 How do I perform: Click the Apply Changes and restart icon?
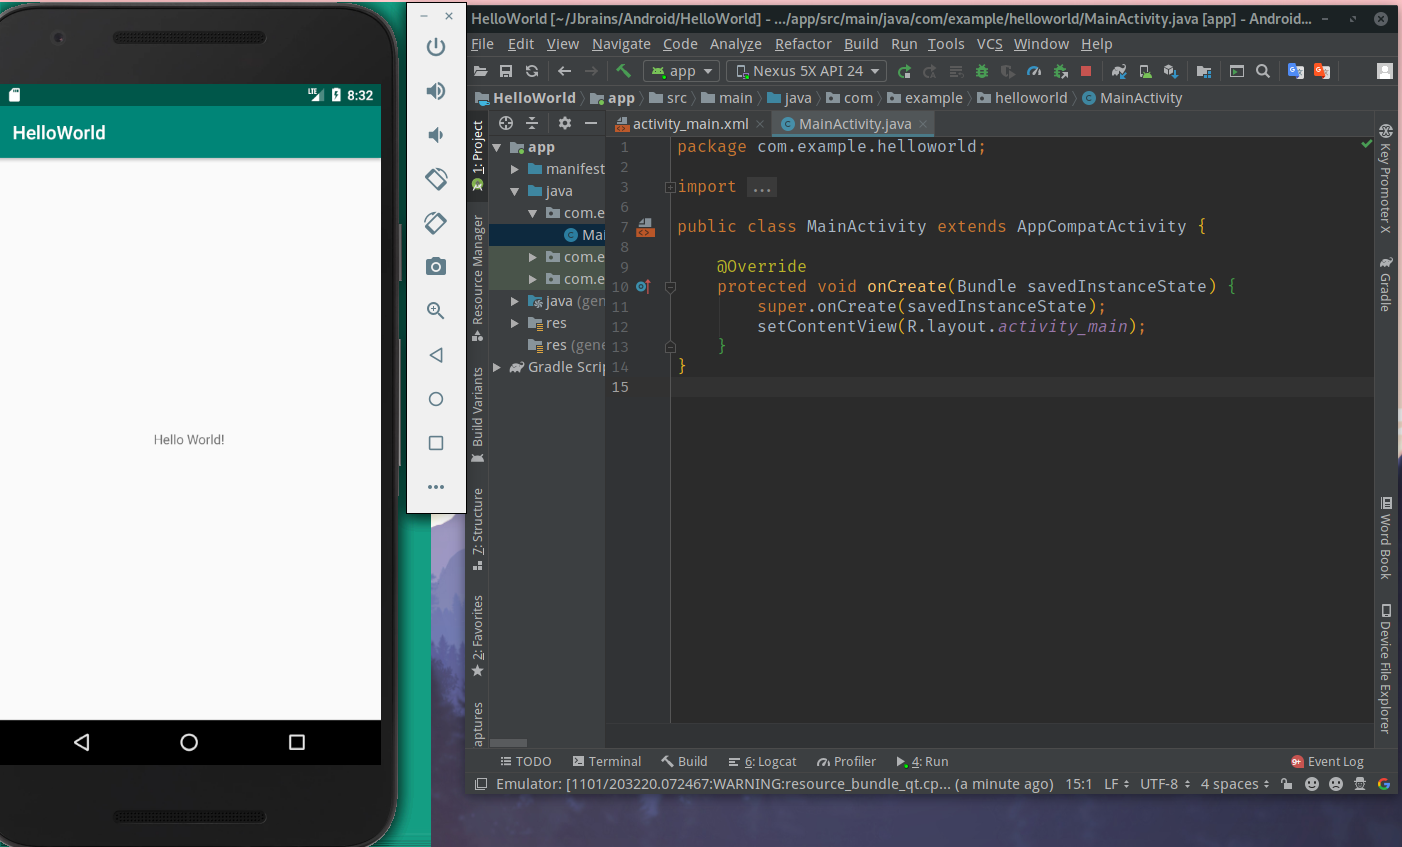(904, 71)
